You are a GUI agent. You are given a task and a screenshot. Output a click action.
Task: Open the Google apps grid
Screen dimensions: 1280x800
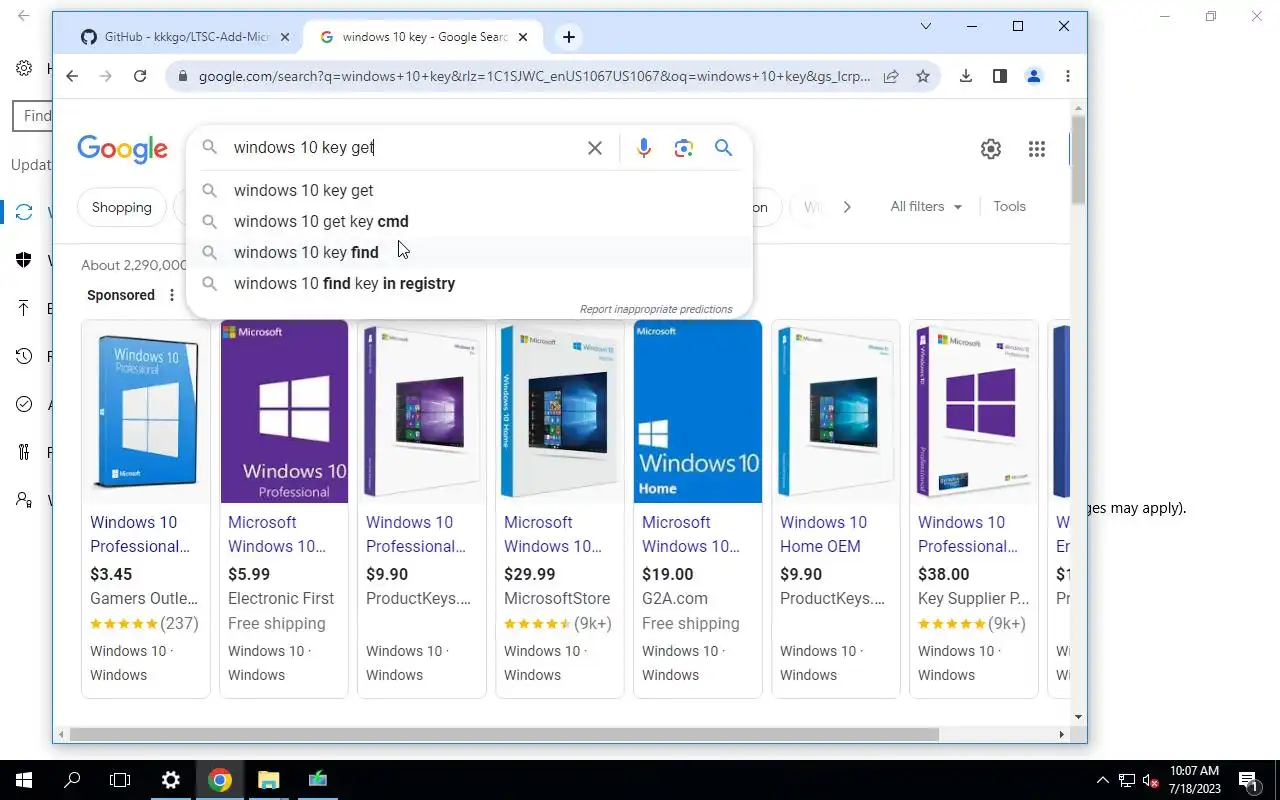(x=1037, y=149)
